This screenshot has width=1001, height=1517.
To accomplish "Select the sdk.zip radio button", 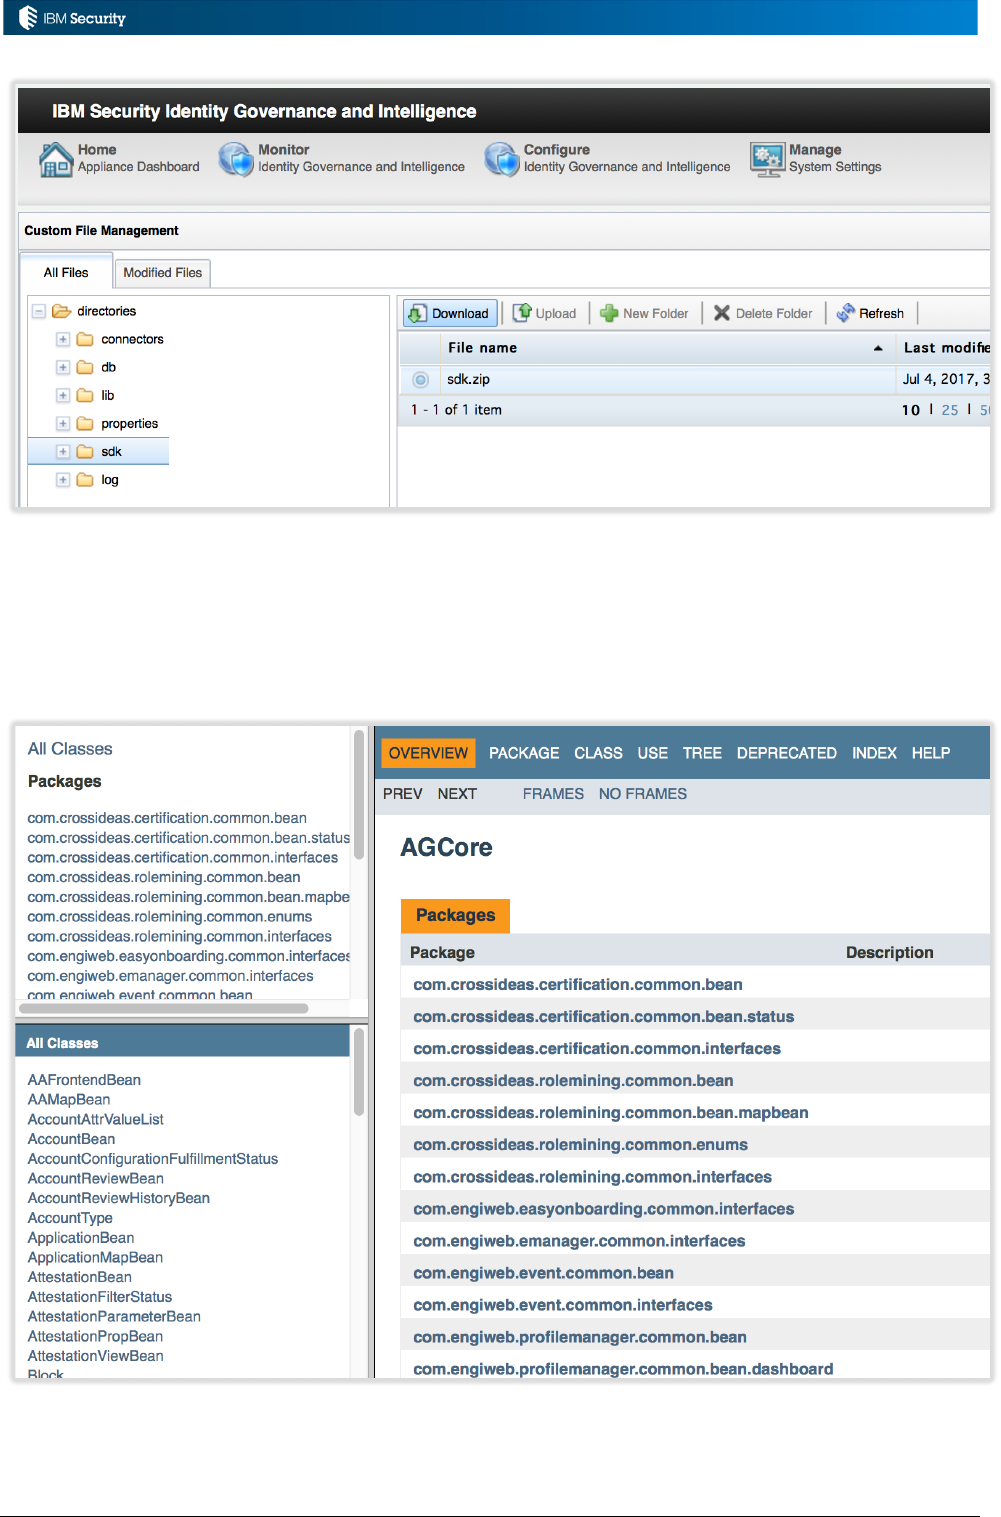I will 420,379.
